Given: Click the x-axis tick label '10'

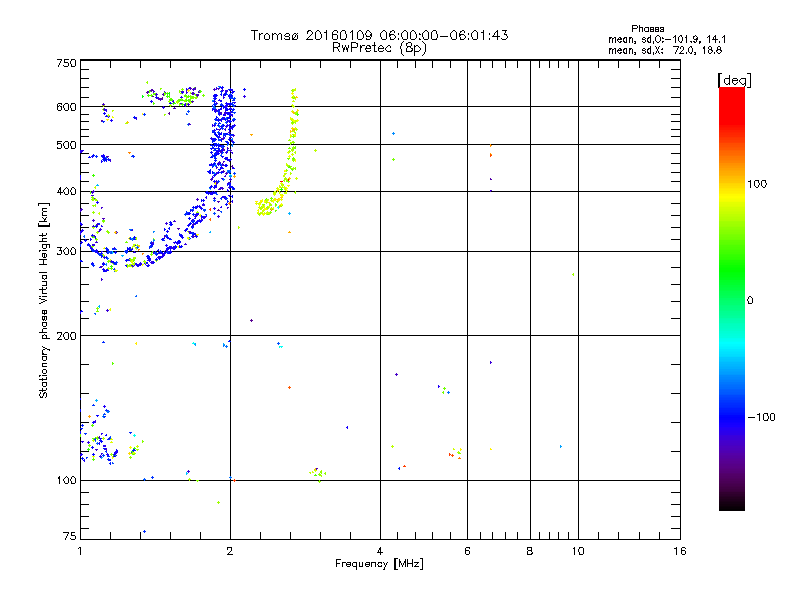Looking at the screenshot, I should pyautogui.click(x=578, y=551).
